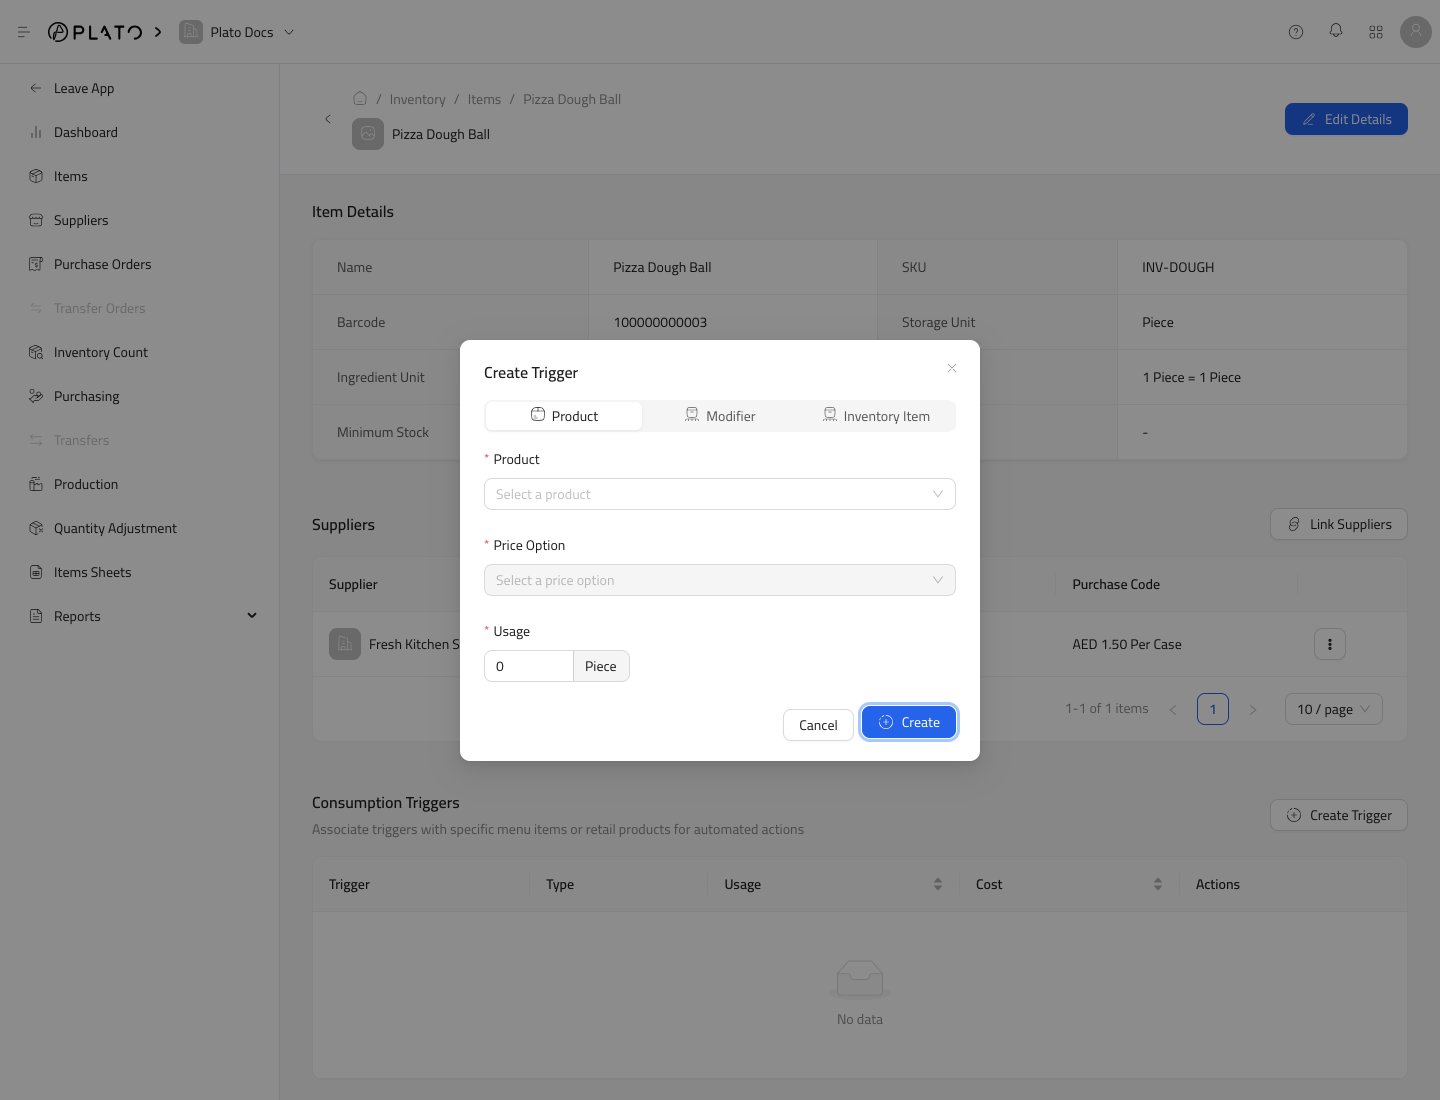1440x1100 pixels.
Task: Toggle the sidebar collapse menu icon
Action: point(24,32)
